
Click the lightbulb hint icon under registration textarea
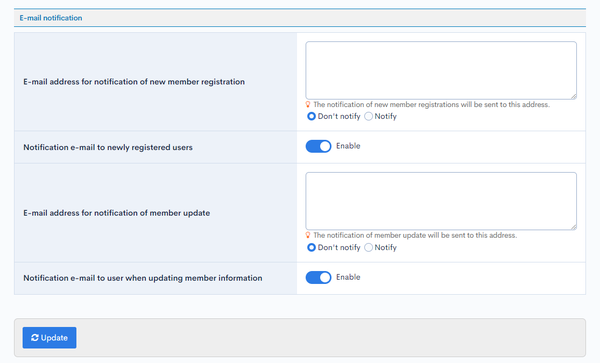(x=308, y=104)
